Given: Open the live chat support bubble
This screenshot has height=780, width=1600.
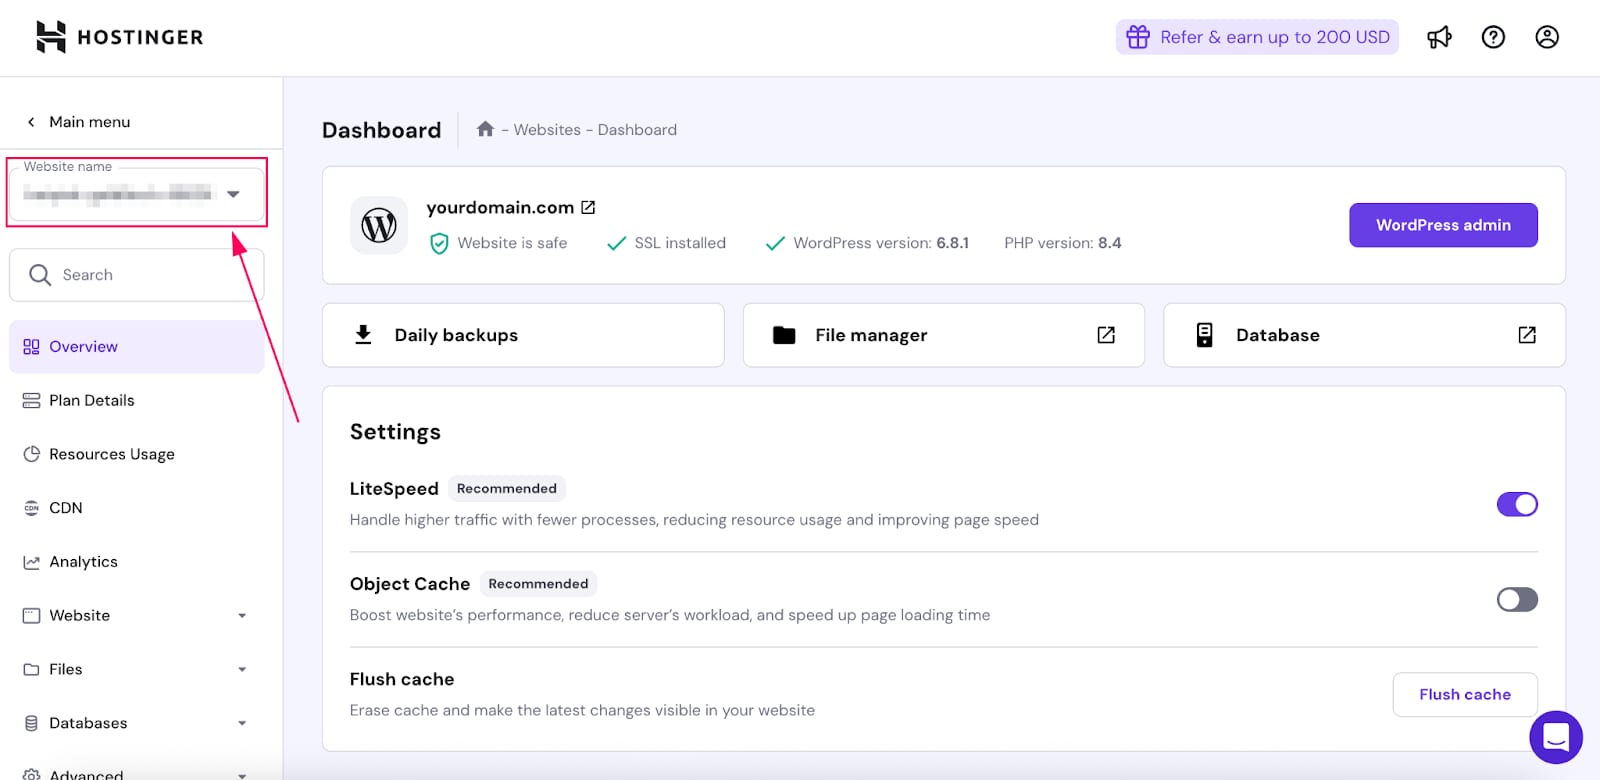Looking at the screenshot, I should point(1555,737).
